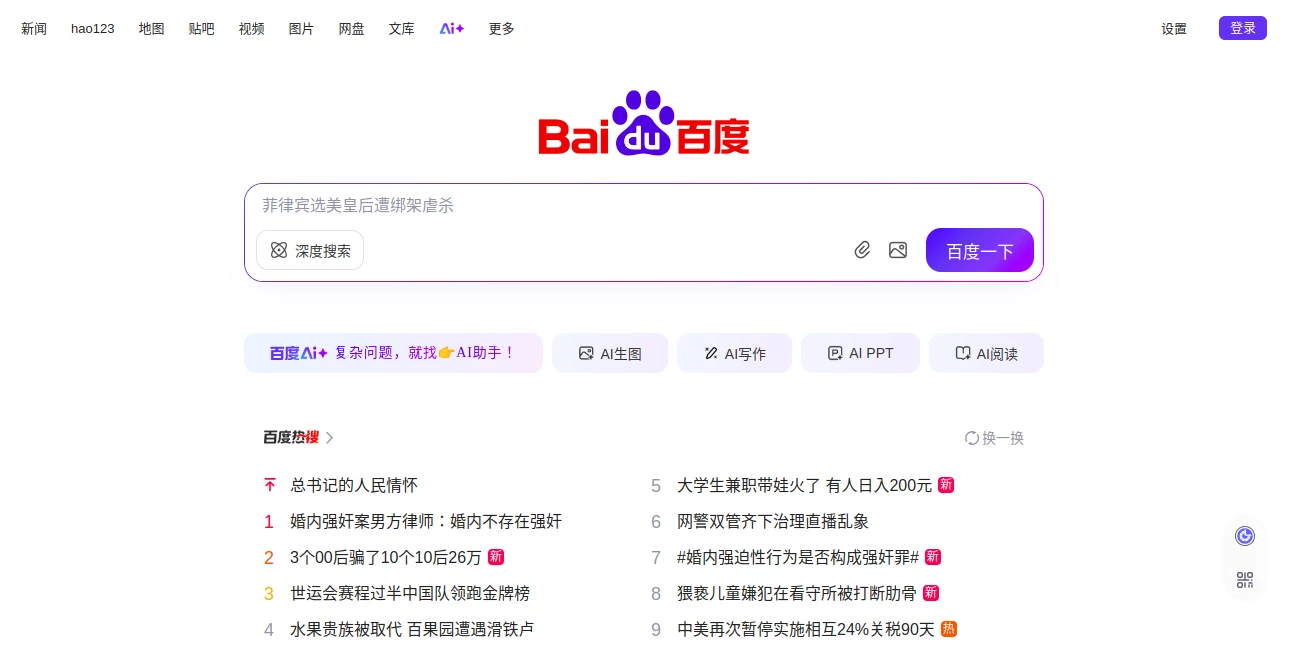Viewport: 1290px width, 666px height.
Task: Click the QR code icon at right edge
Action: (x=1245, y=580)
